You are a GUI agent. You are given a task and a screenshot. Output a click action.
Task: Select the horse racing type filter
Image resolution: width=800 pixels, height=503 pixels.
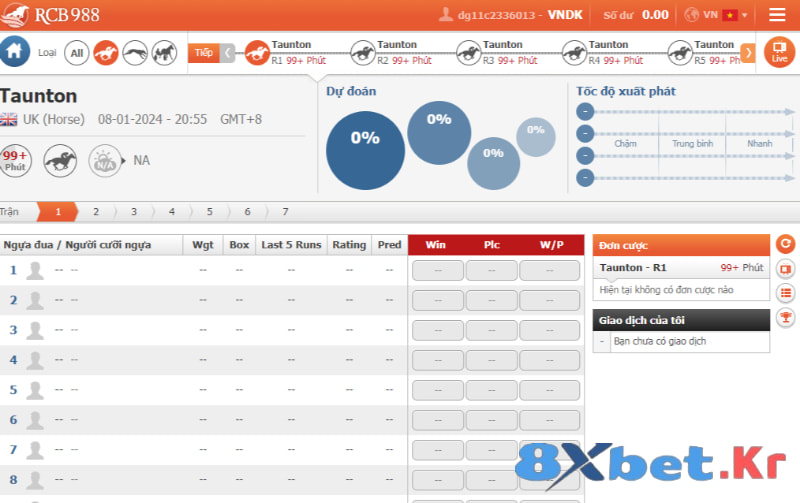click(x=106, y=52)
